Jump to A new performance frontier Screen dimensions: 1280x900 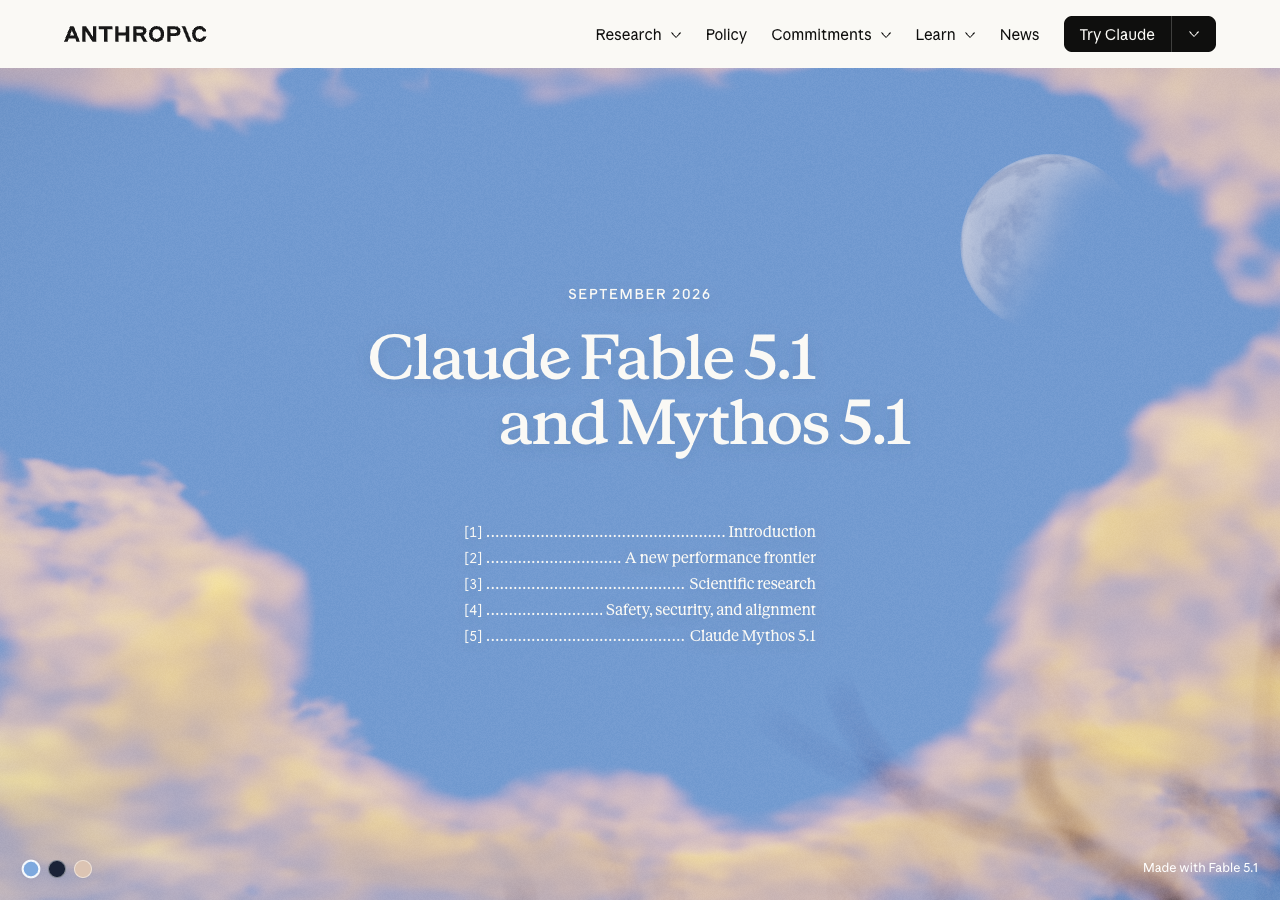coord(640,558)
